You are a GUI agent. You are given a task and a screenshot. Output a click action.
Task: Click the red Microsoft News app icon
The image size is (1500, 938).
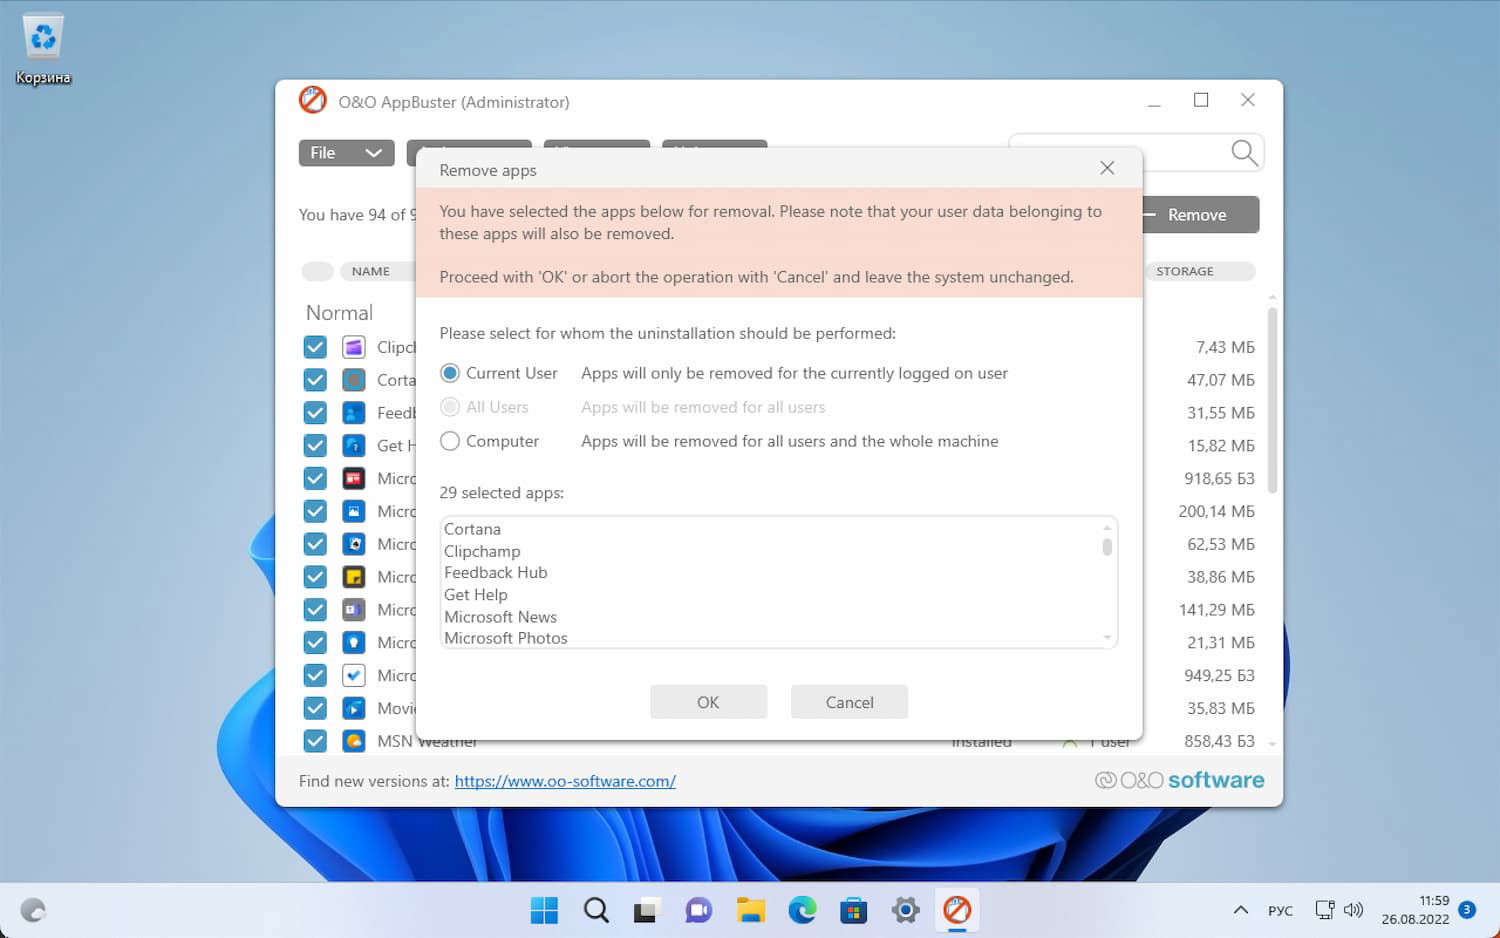pos(354,479)
